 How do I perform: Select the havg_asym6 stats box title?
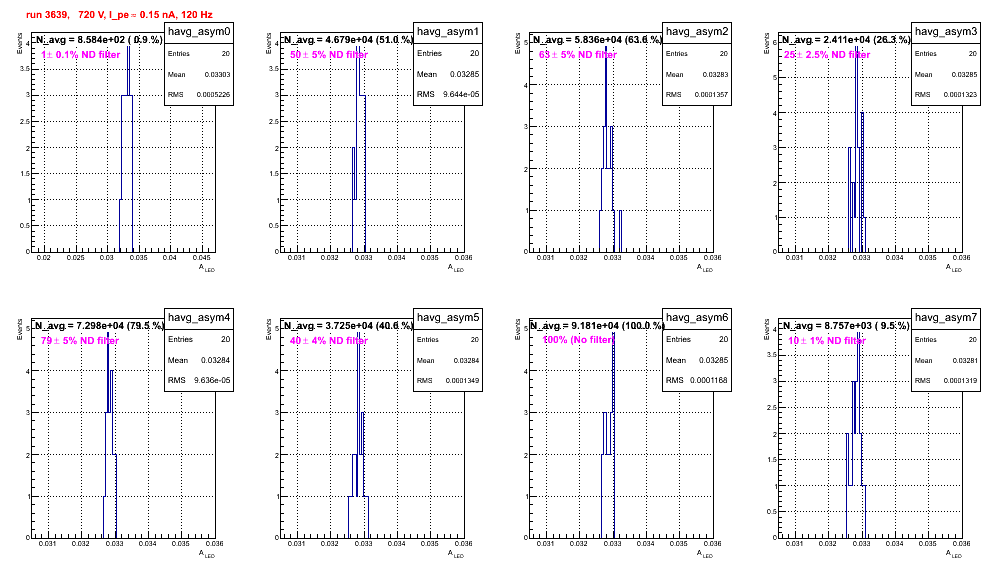coord(697,317)
